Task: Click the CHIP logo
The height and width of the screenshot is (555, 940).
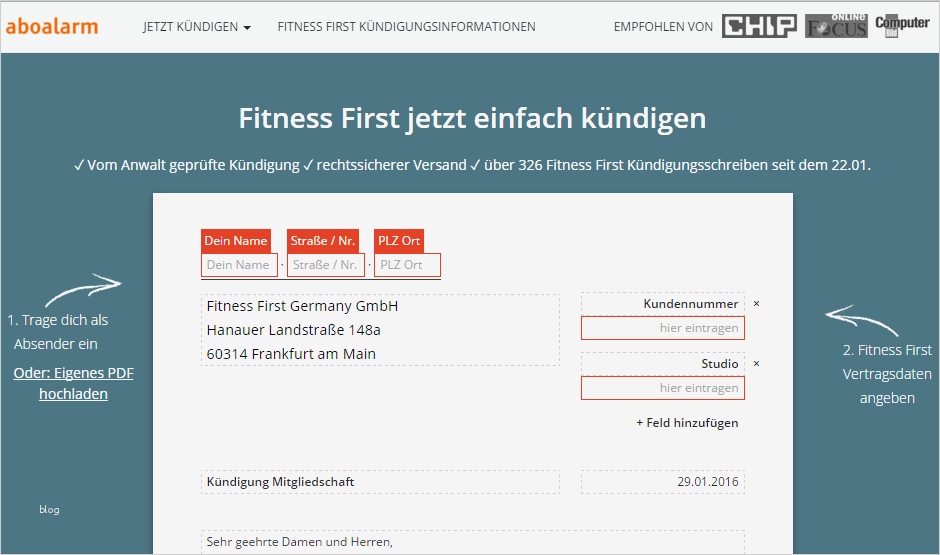Action: (x=759, y=26)
